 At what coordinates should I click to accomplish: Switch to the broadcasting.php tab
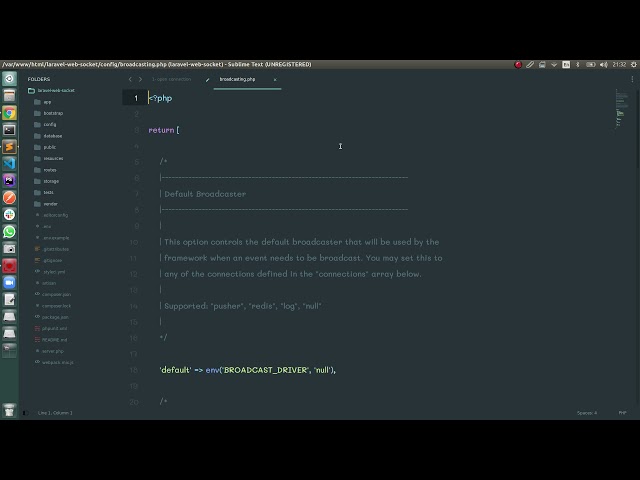coord(237,79)
